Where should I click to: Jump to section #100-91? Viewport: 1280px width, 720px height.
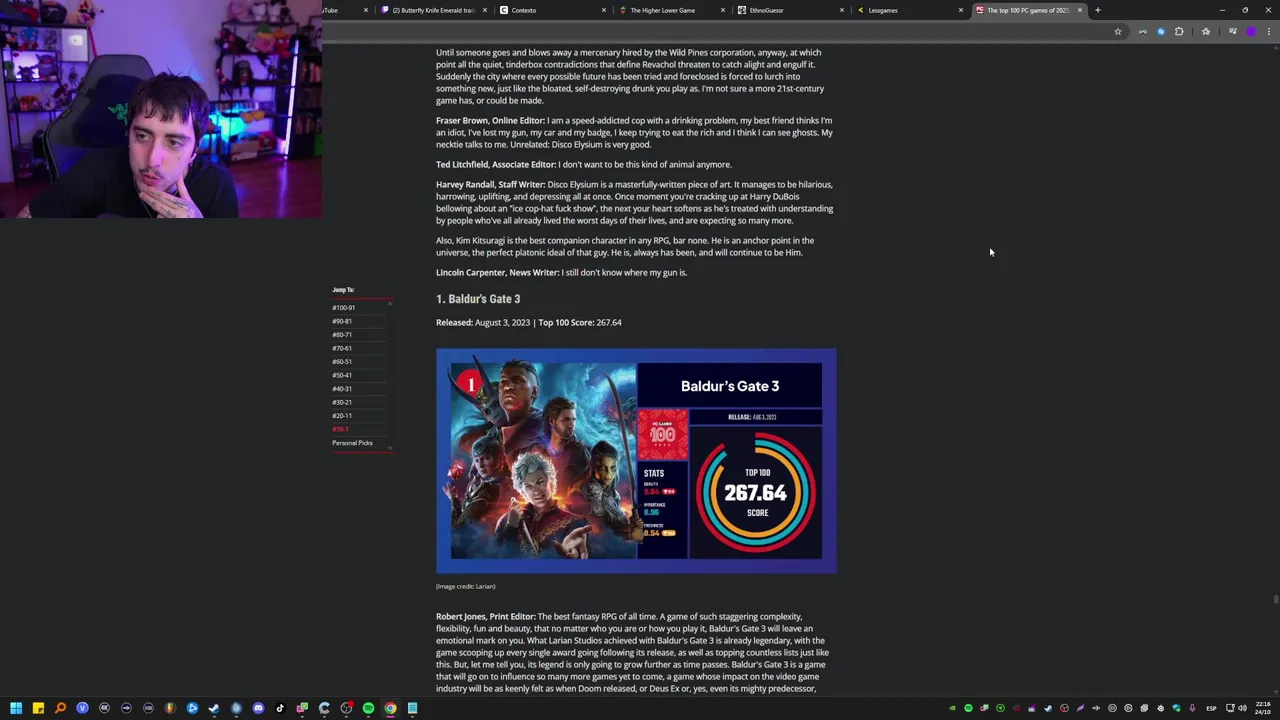(x=344, y=308)
